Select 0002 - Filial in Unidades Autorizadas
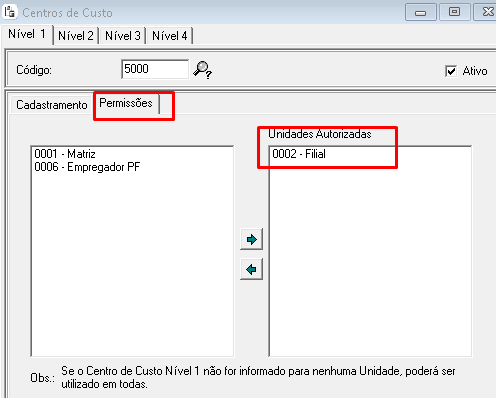The height and width of the screenshot is (398, 496). coord(299,154)
